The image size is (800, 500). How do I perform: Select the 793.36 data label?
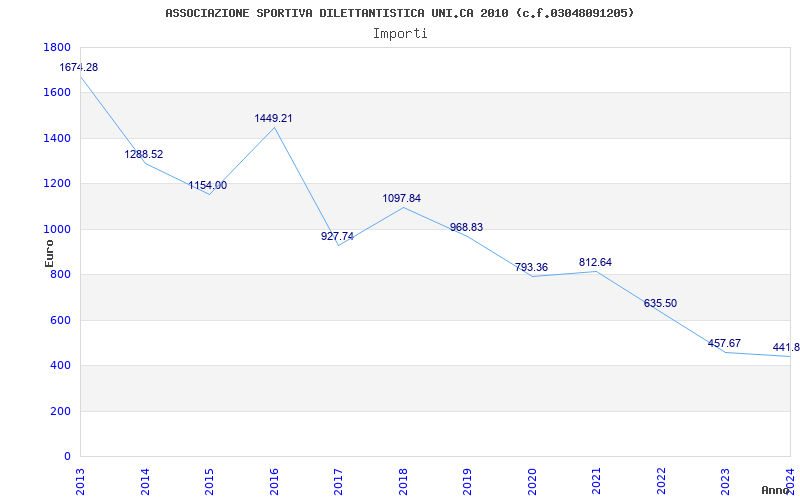531,267
